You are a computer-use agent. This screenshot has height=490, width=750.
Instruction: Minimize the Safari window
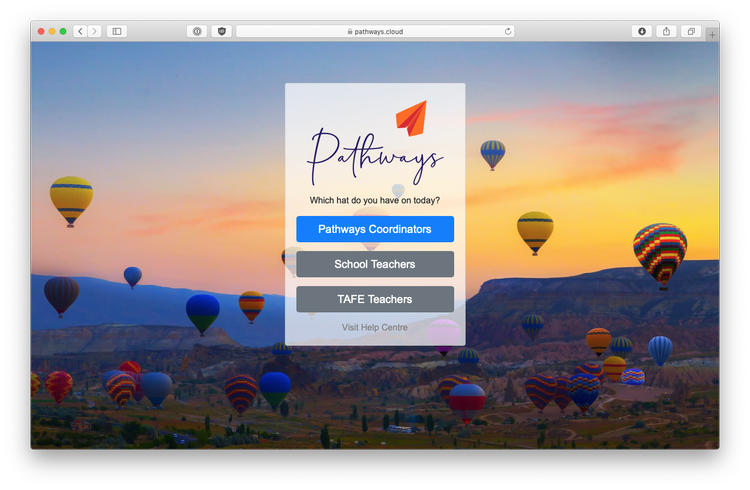pyautogui.click(x=52, y=32)
